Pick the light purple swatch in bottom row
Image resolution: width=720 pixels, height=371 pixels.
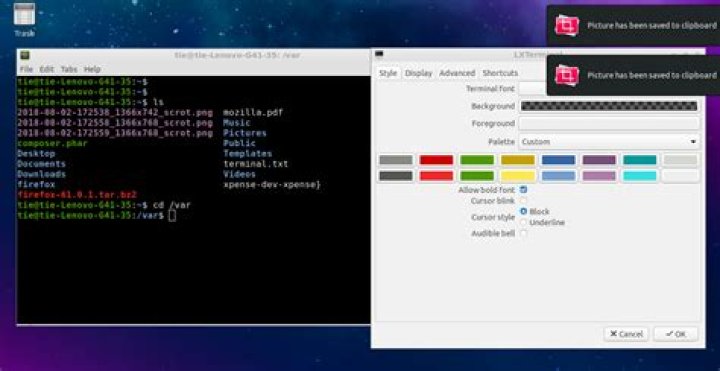[599, 176]
